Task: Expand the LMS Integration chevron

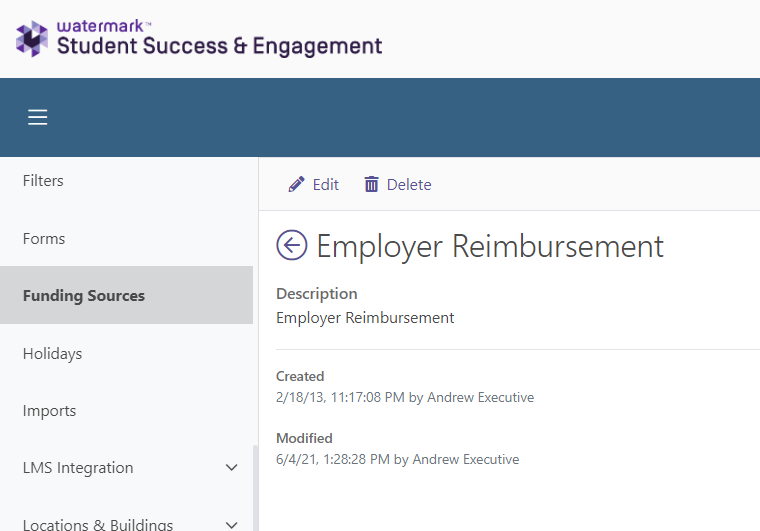Action: (x=232, y=468)
